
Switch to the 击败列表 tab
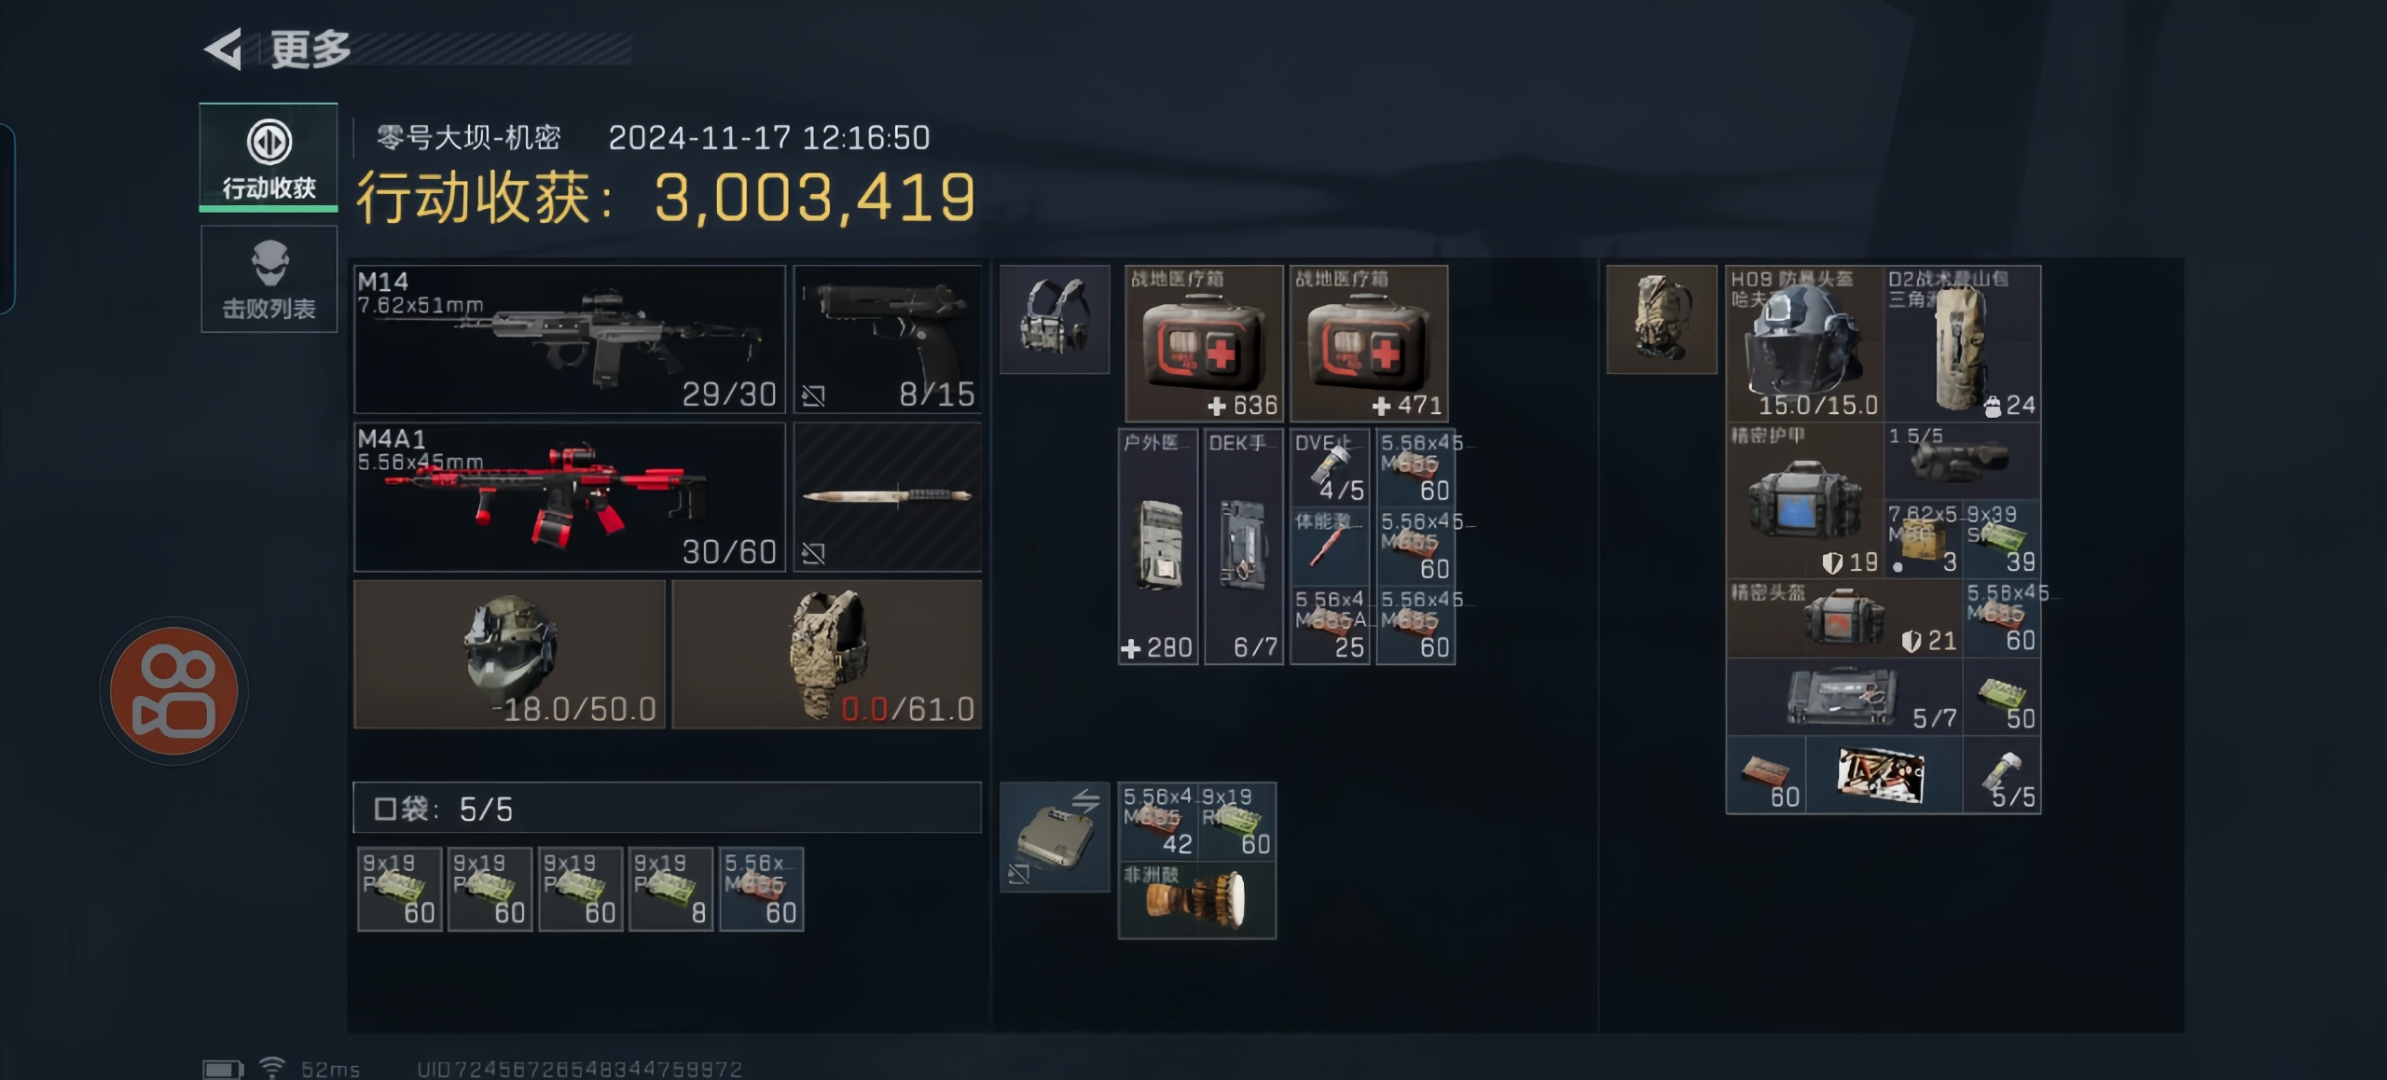(x=269, y=279)
